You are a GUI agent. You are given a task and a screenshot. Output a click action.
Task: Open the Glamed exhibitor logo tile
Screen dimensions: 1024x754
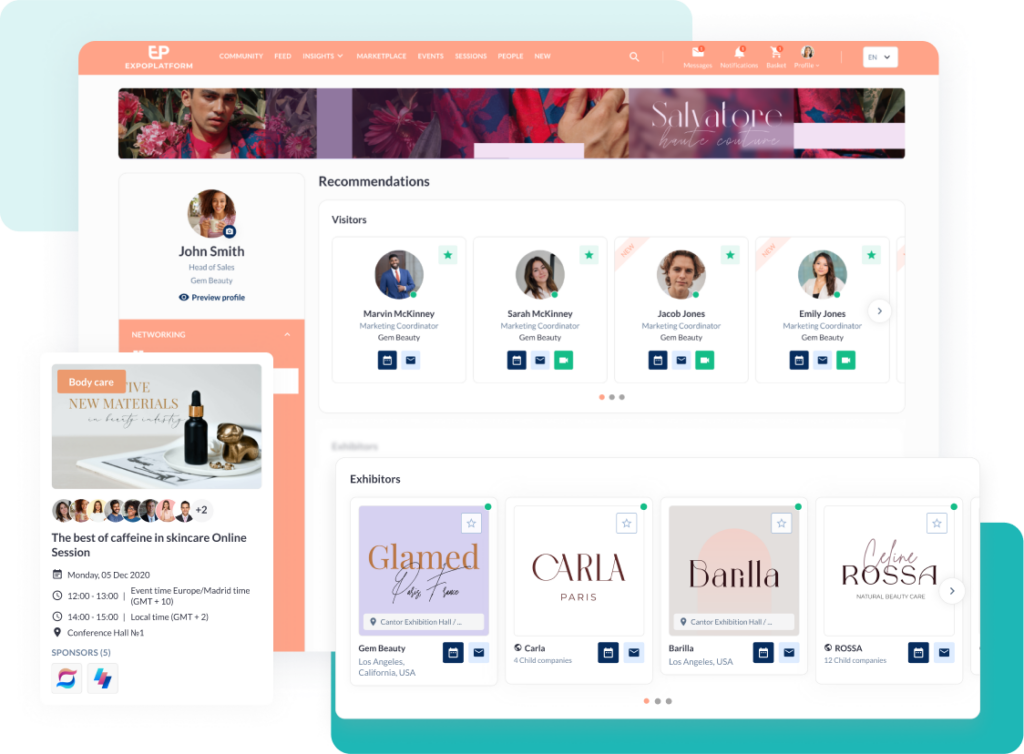(x=424, y=570)
